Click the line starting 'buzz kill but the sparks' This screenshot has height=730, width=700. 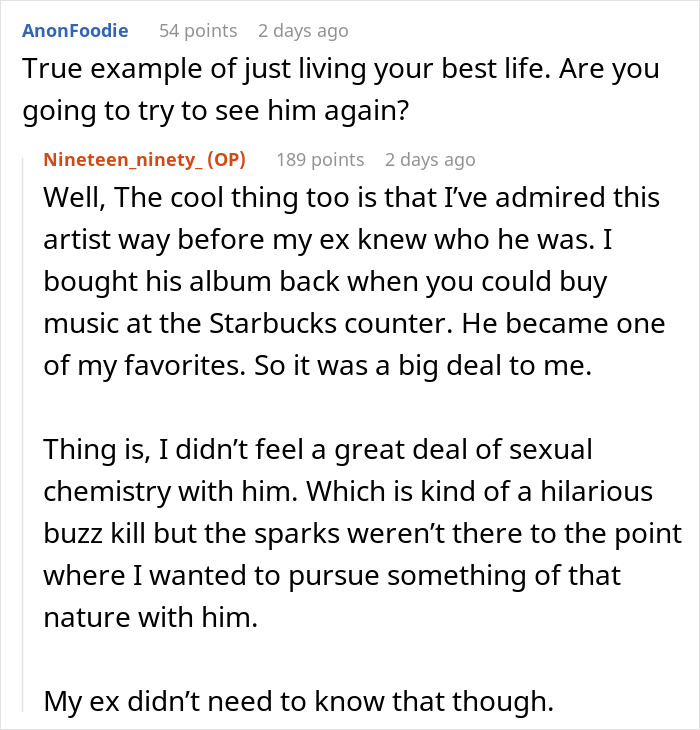point(363,533)
